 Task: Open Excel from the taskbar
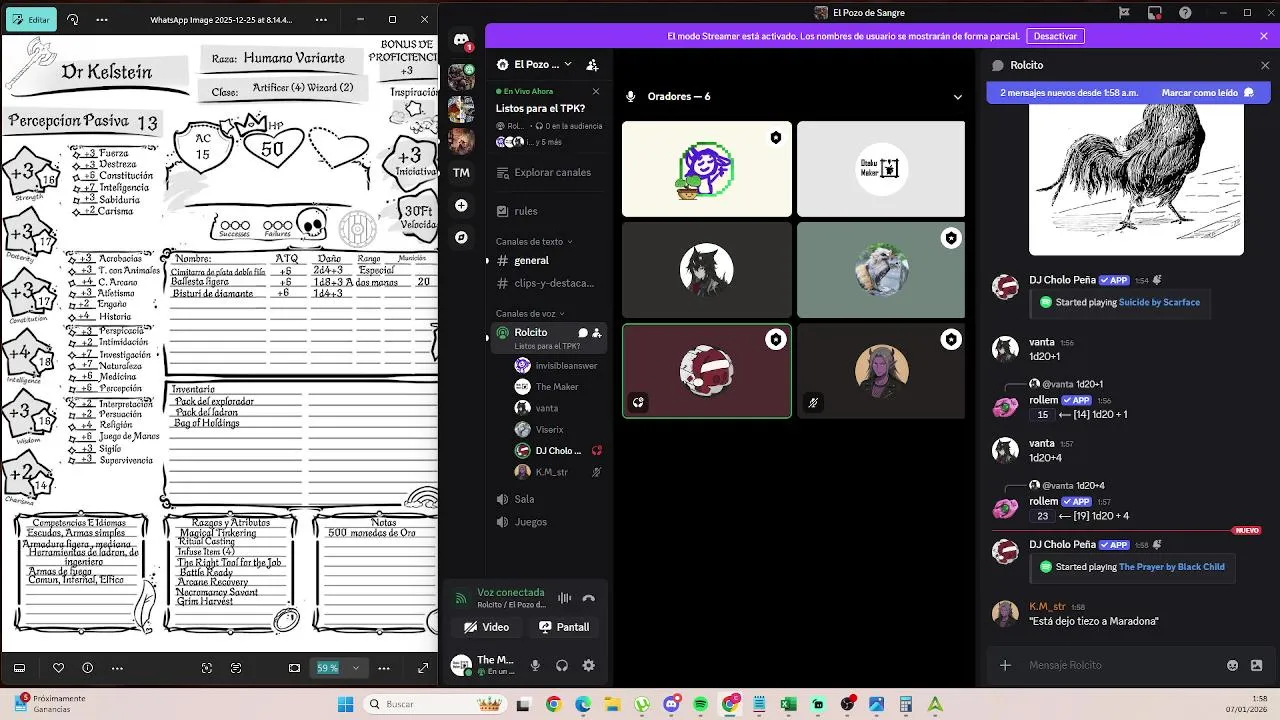[x=788, y=704]
